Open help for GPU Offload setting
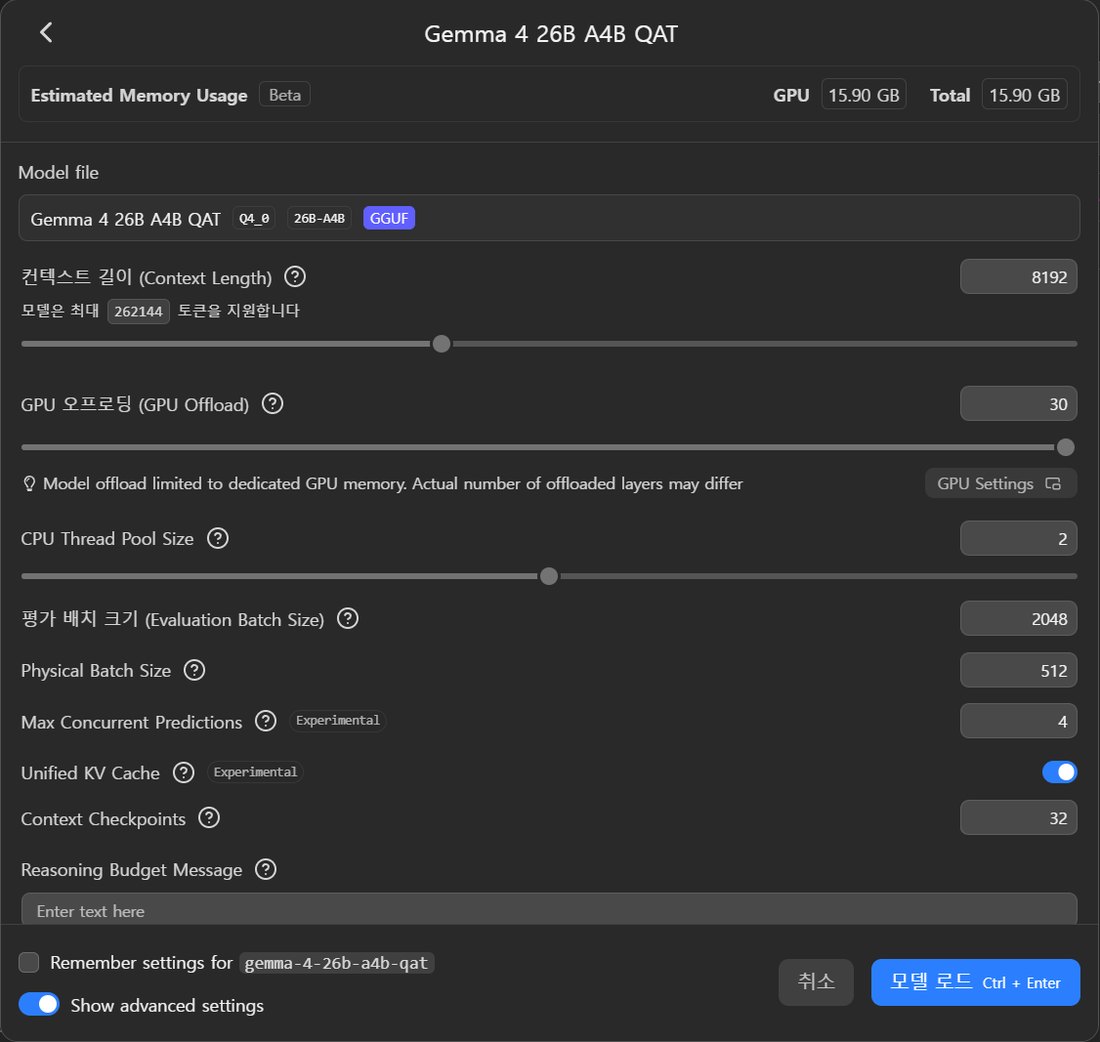The width and height of the screenshot is (1100, 1042). 272,403
